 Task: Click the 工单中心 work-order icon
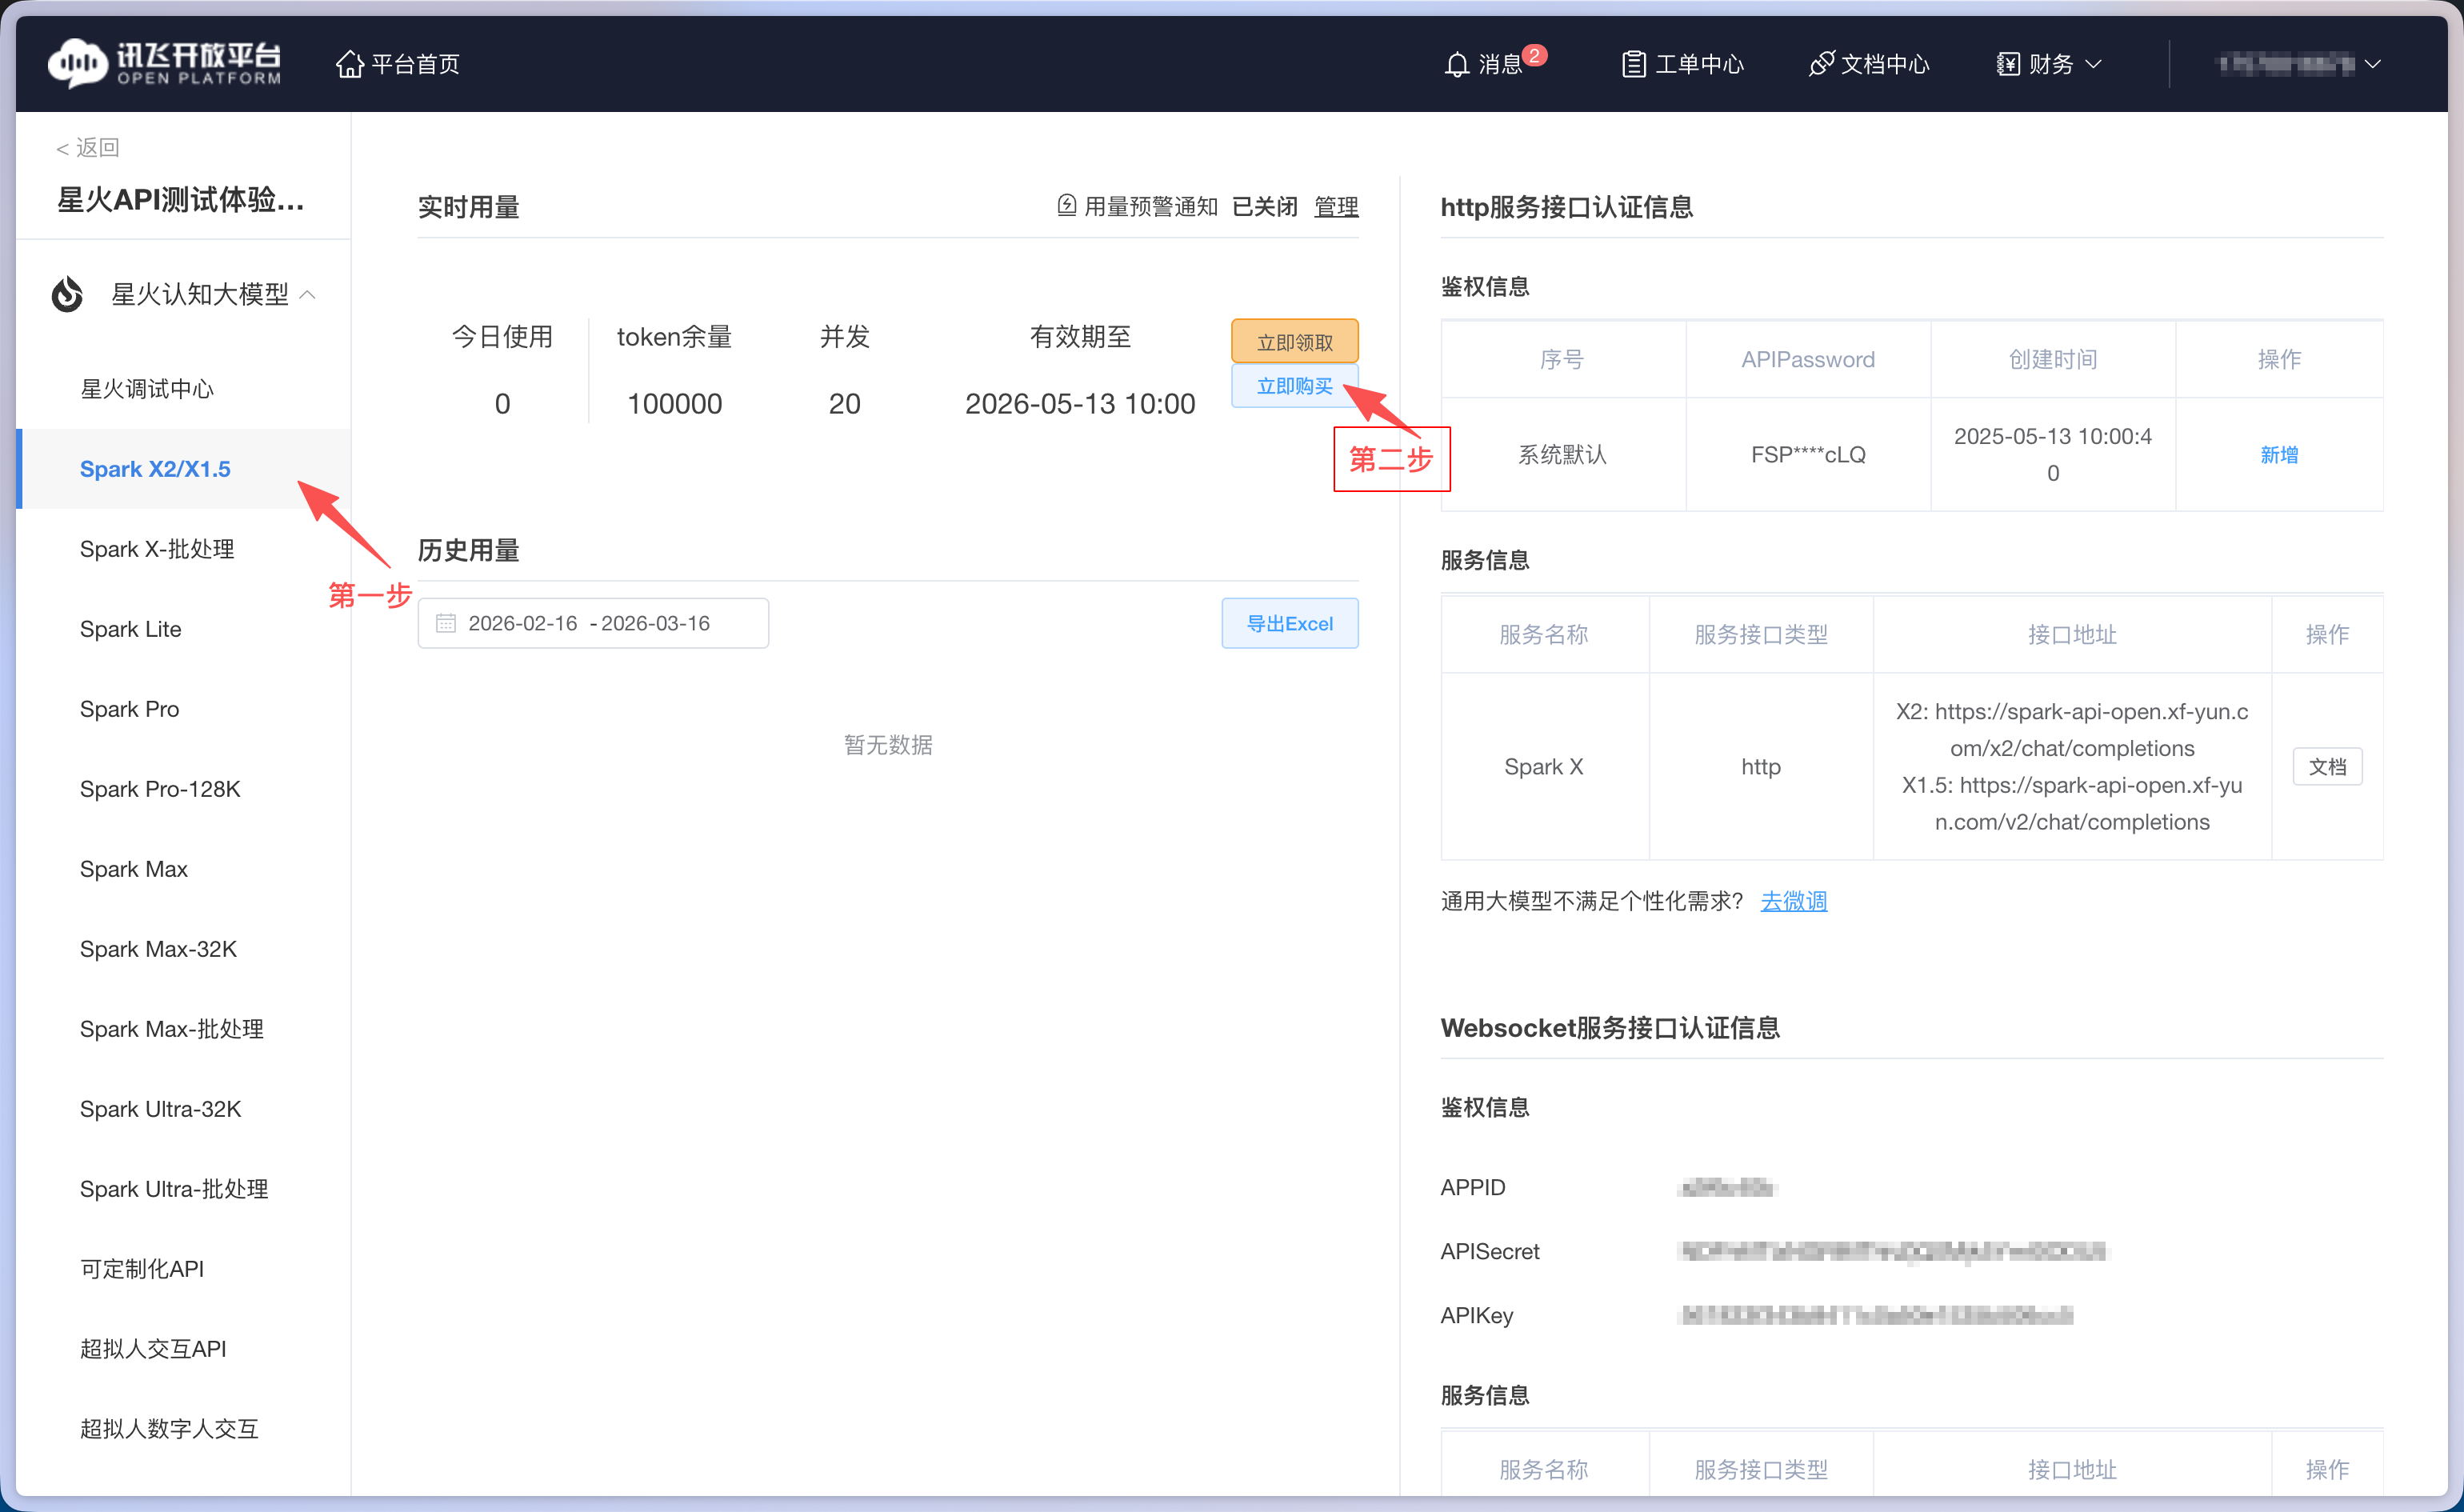point(1634,63)
